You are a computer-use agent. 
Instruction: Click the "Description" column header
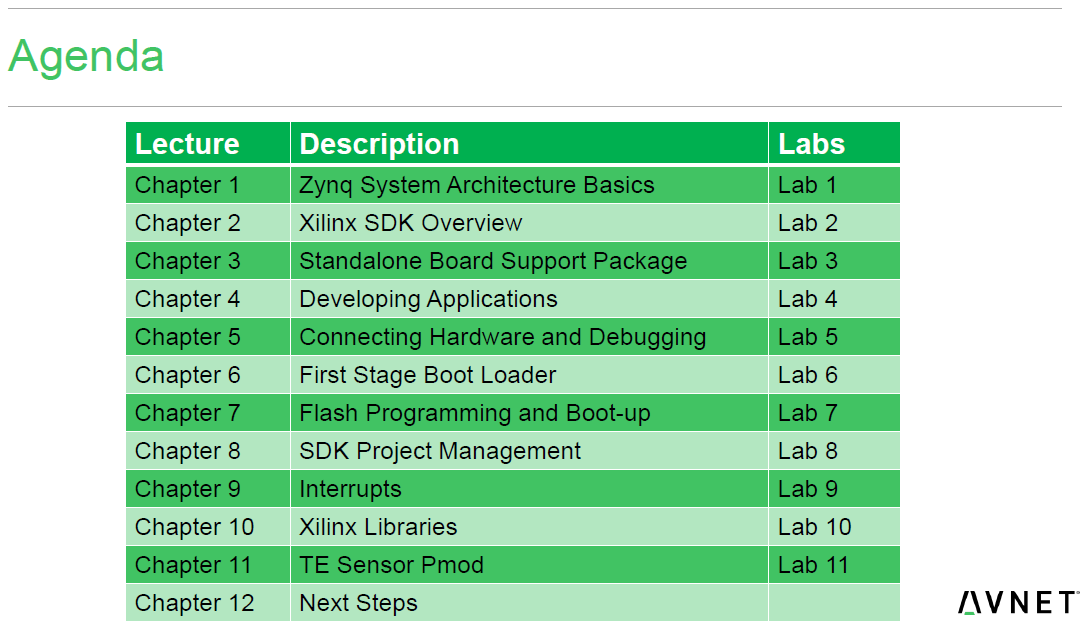(529, 143)
